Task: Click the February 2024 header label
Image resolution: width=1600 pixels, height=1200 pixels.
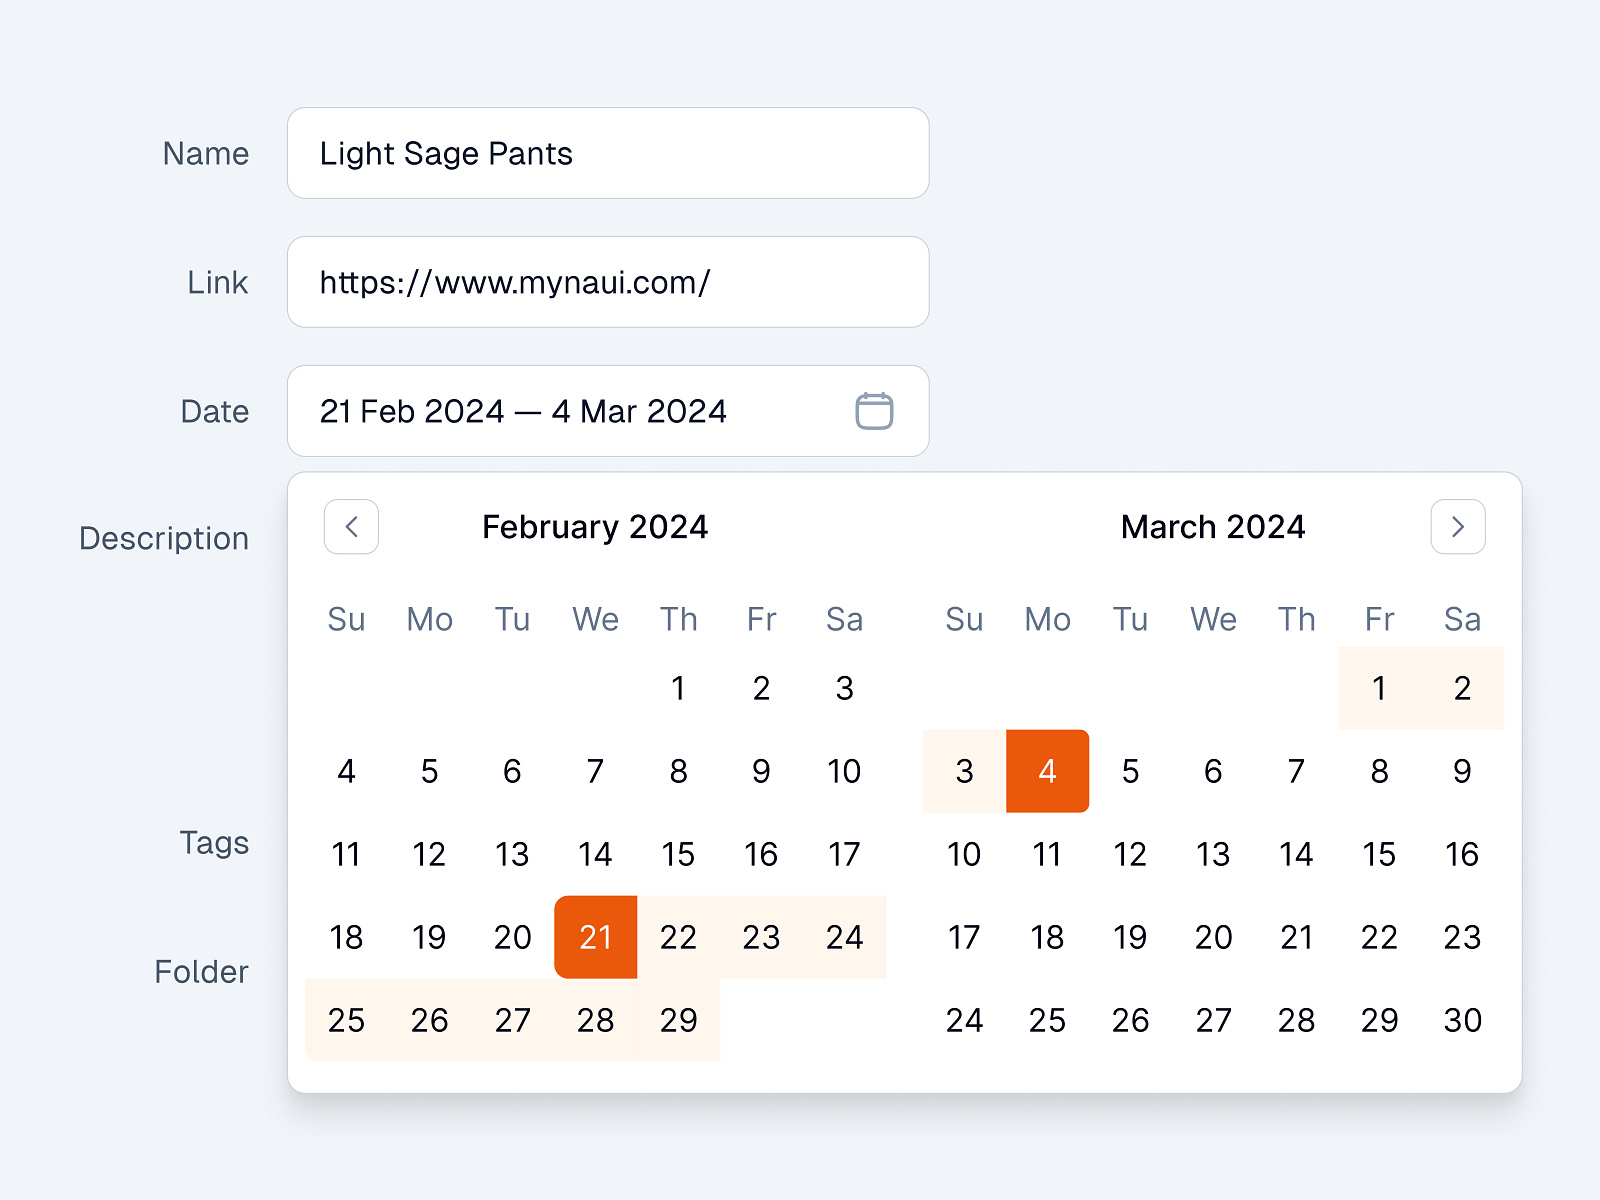Action: (x=595, y=527)
